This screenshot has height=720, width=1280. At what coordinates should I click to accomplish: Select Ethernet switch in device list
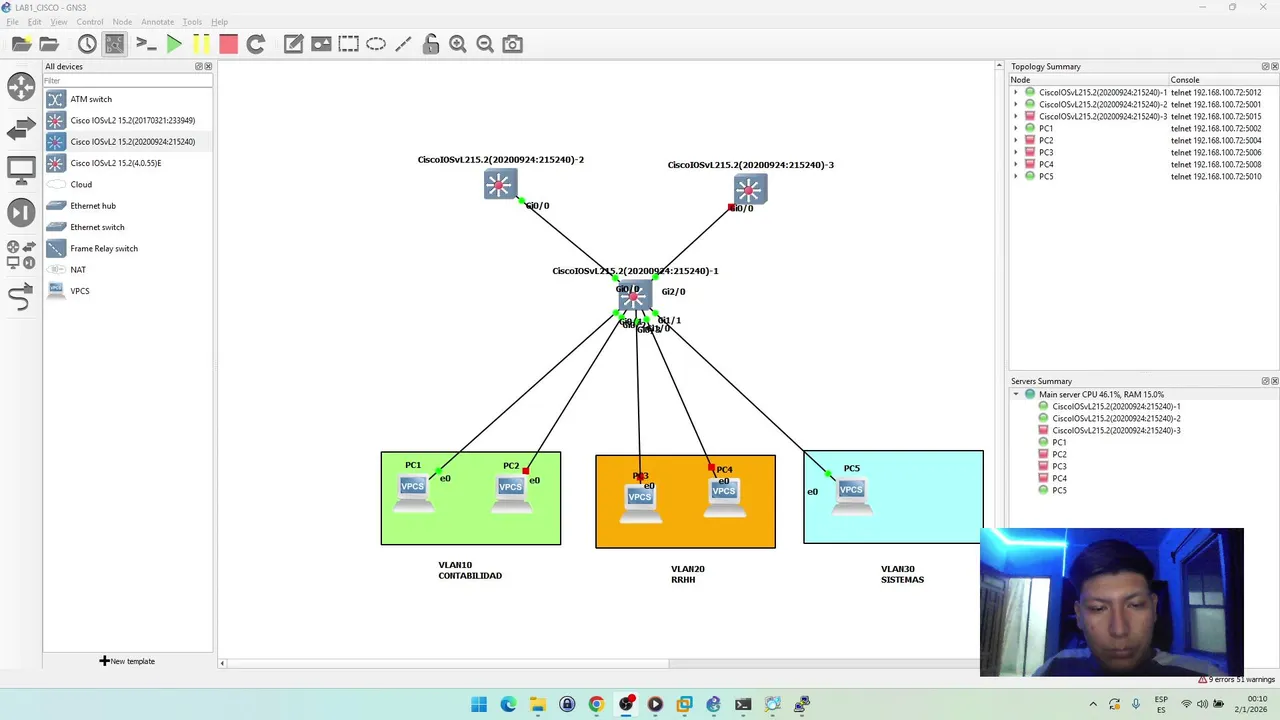[x=127, y=227]
